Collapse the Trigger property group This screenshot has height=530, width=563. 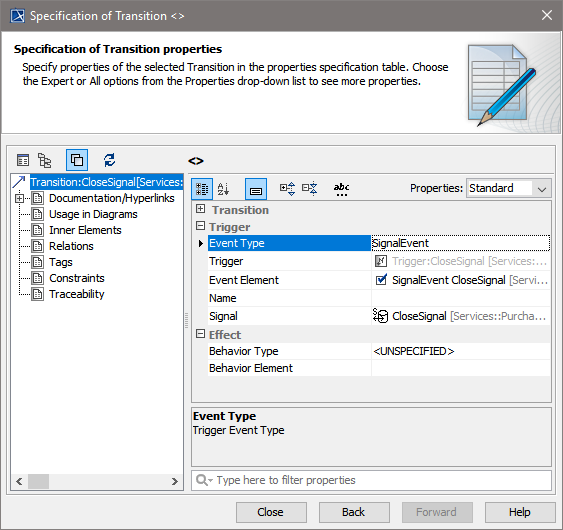(x=200, y=226)
